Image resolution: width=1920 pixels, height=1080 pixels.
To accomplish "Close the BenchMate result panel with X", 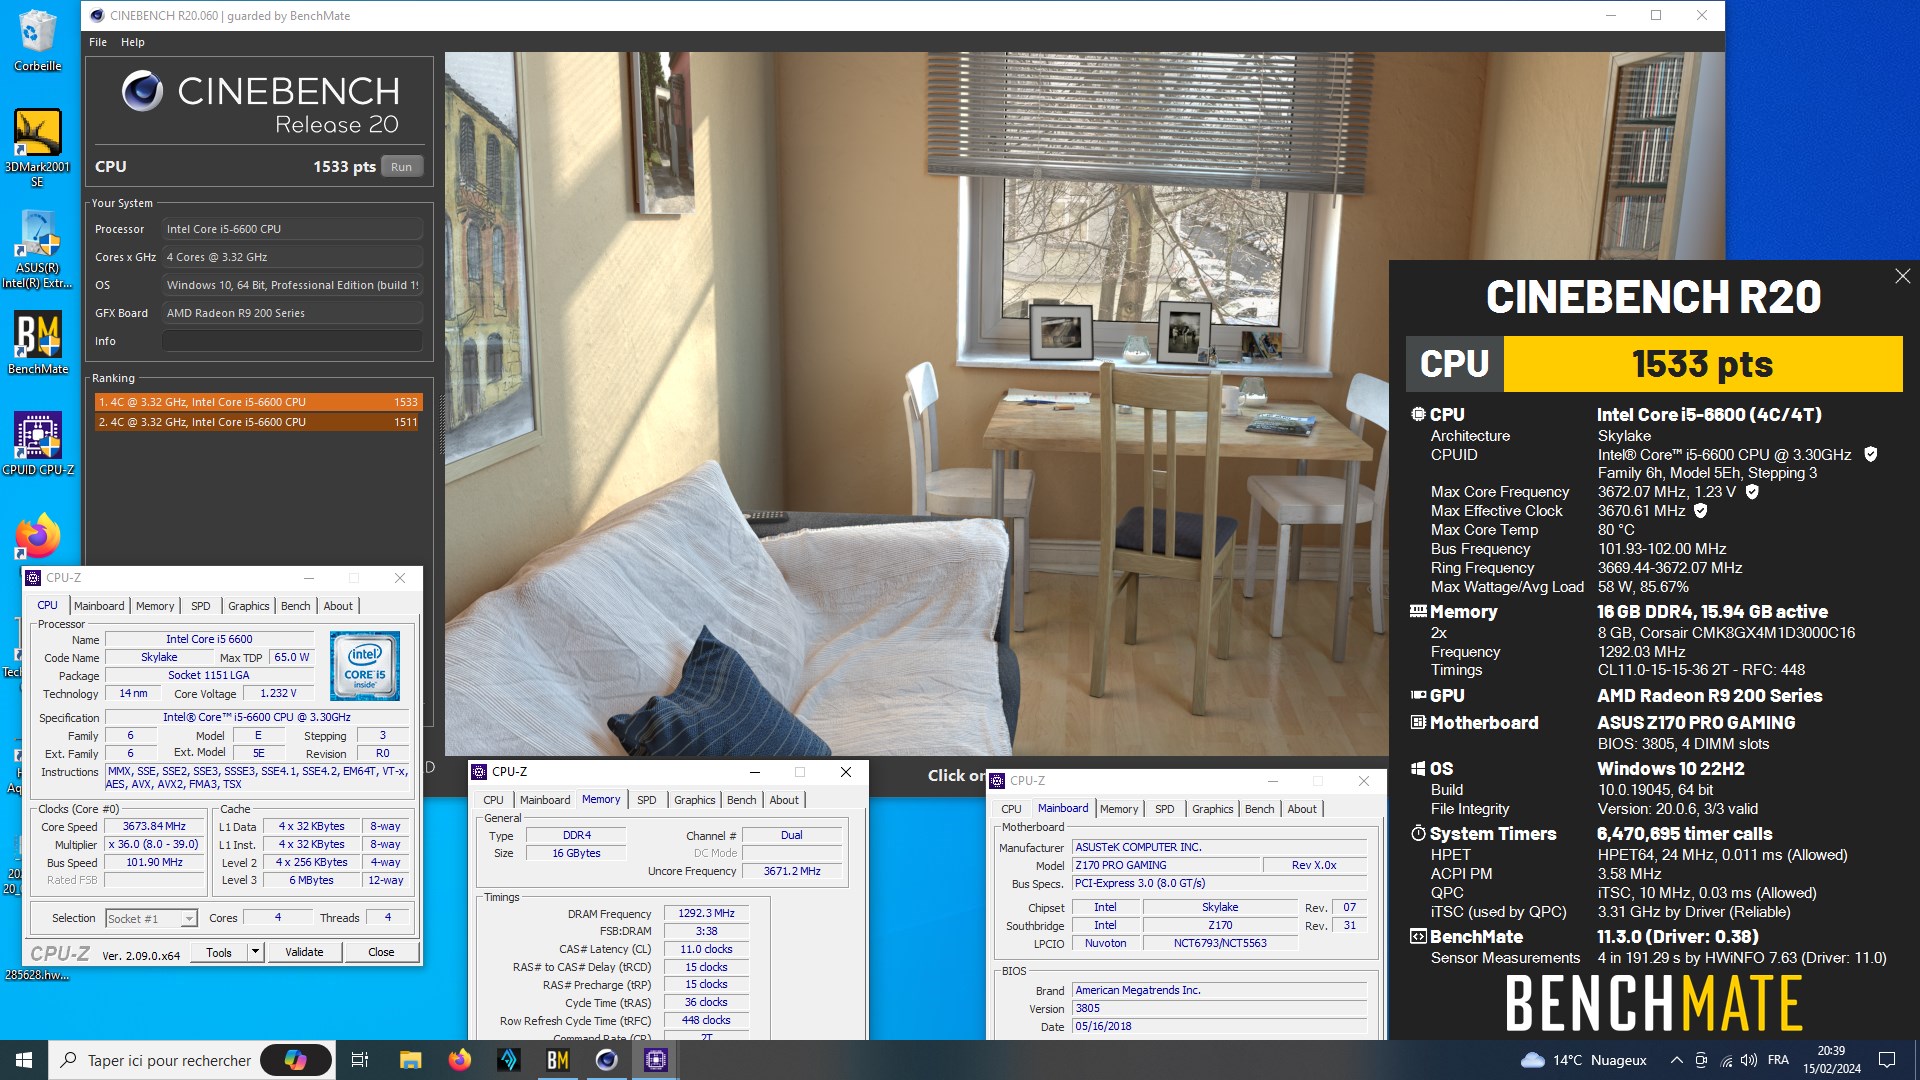I will click(1902, 276).
